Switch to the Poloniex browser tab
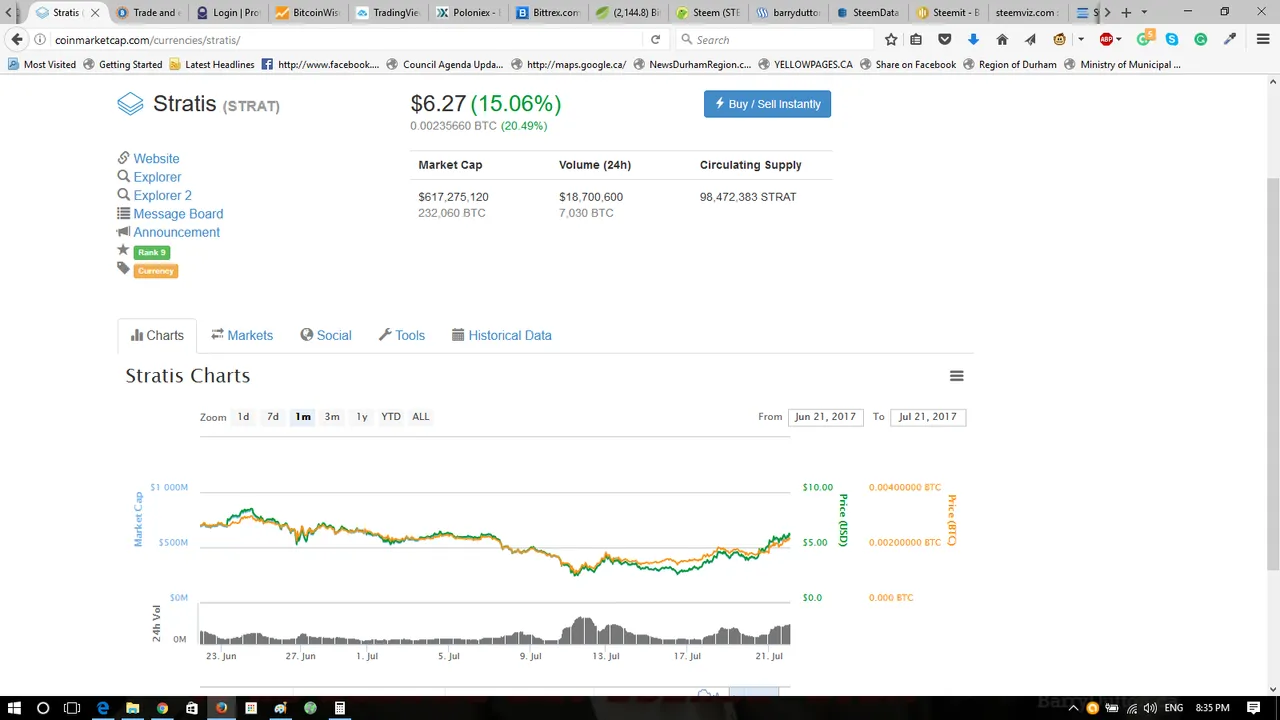 (468, 13)
